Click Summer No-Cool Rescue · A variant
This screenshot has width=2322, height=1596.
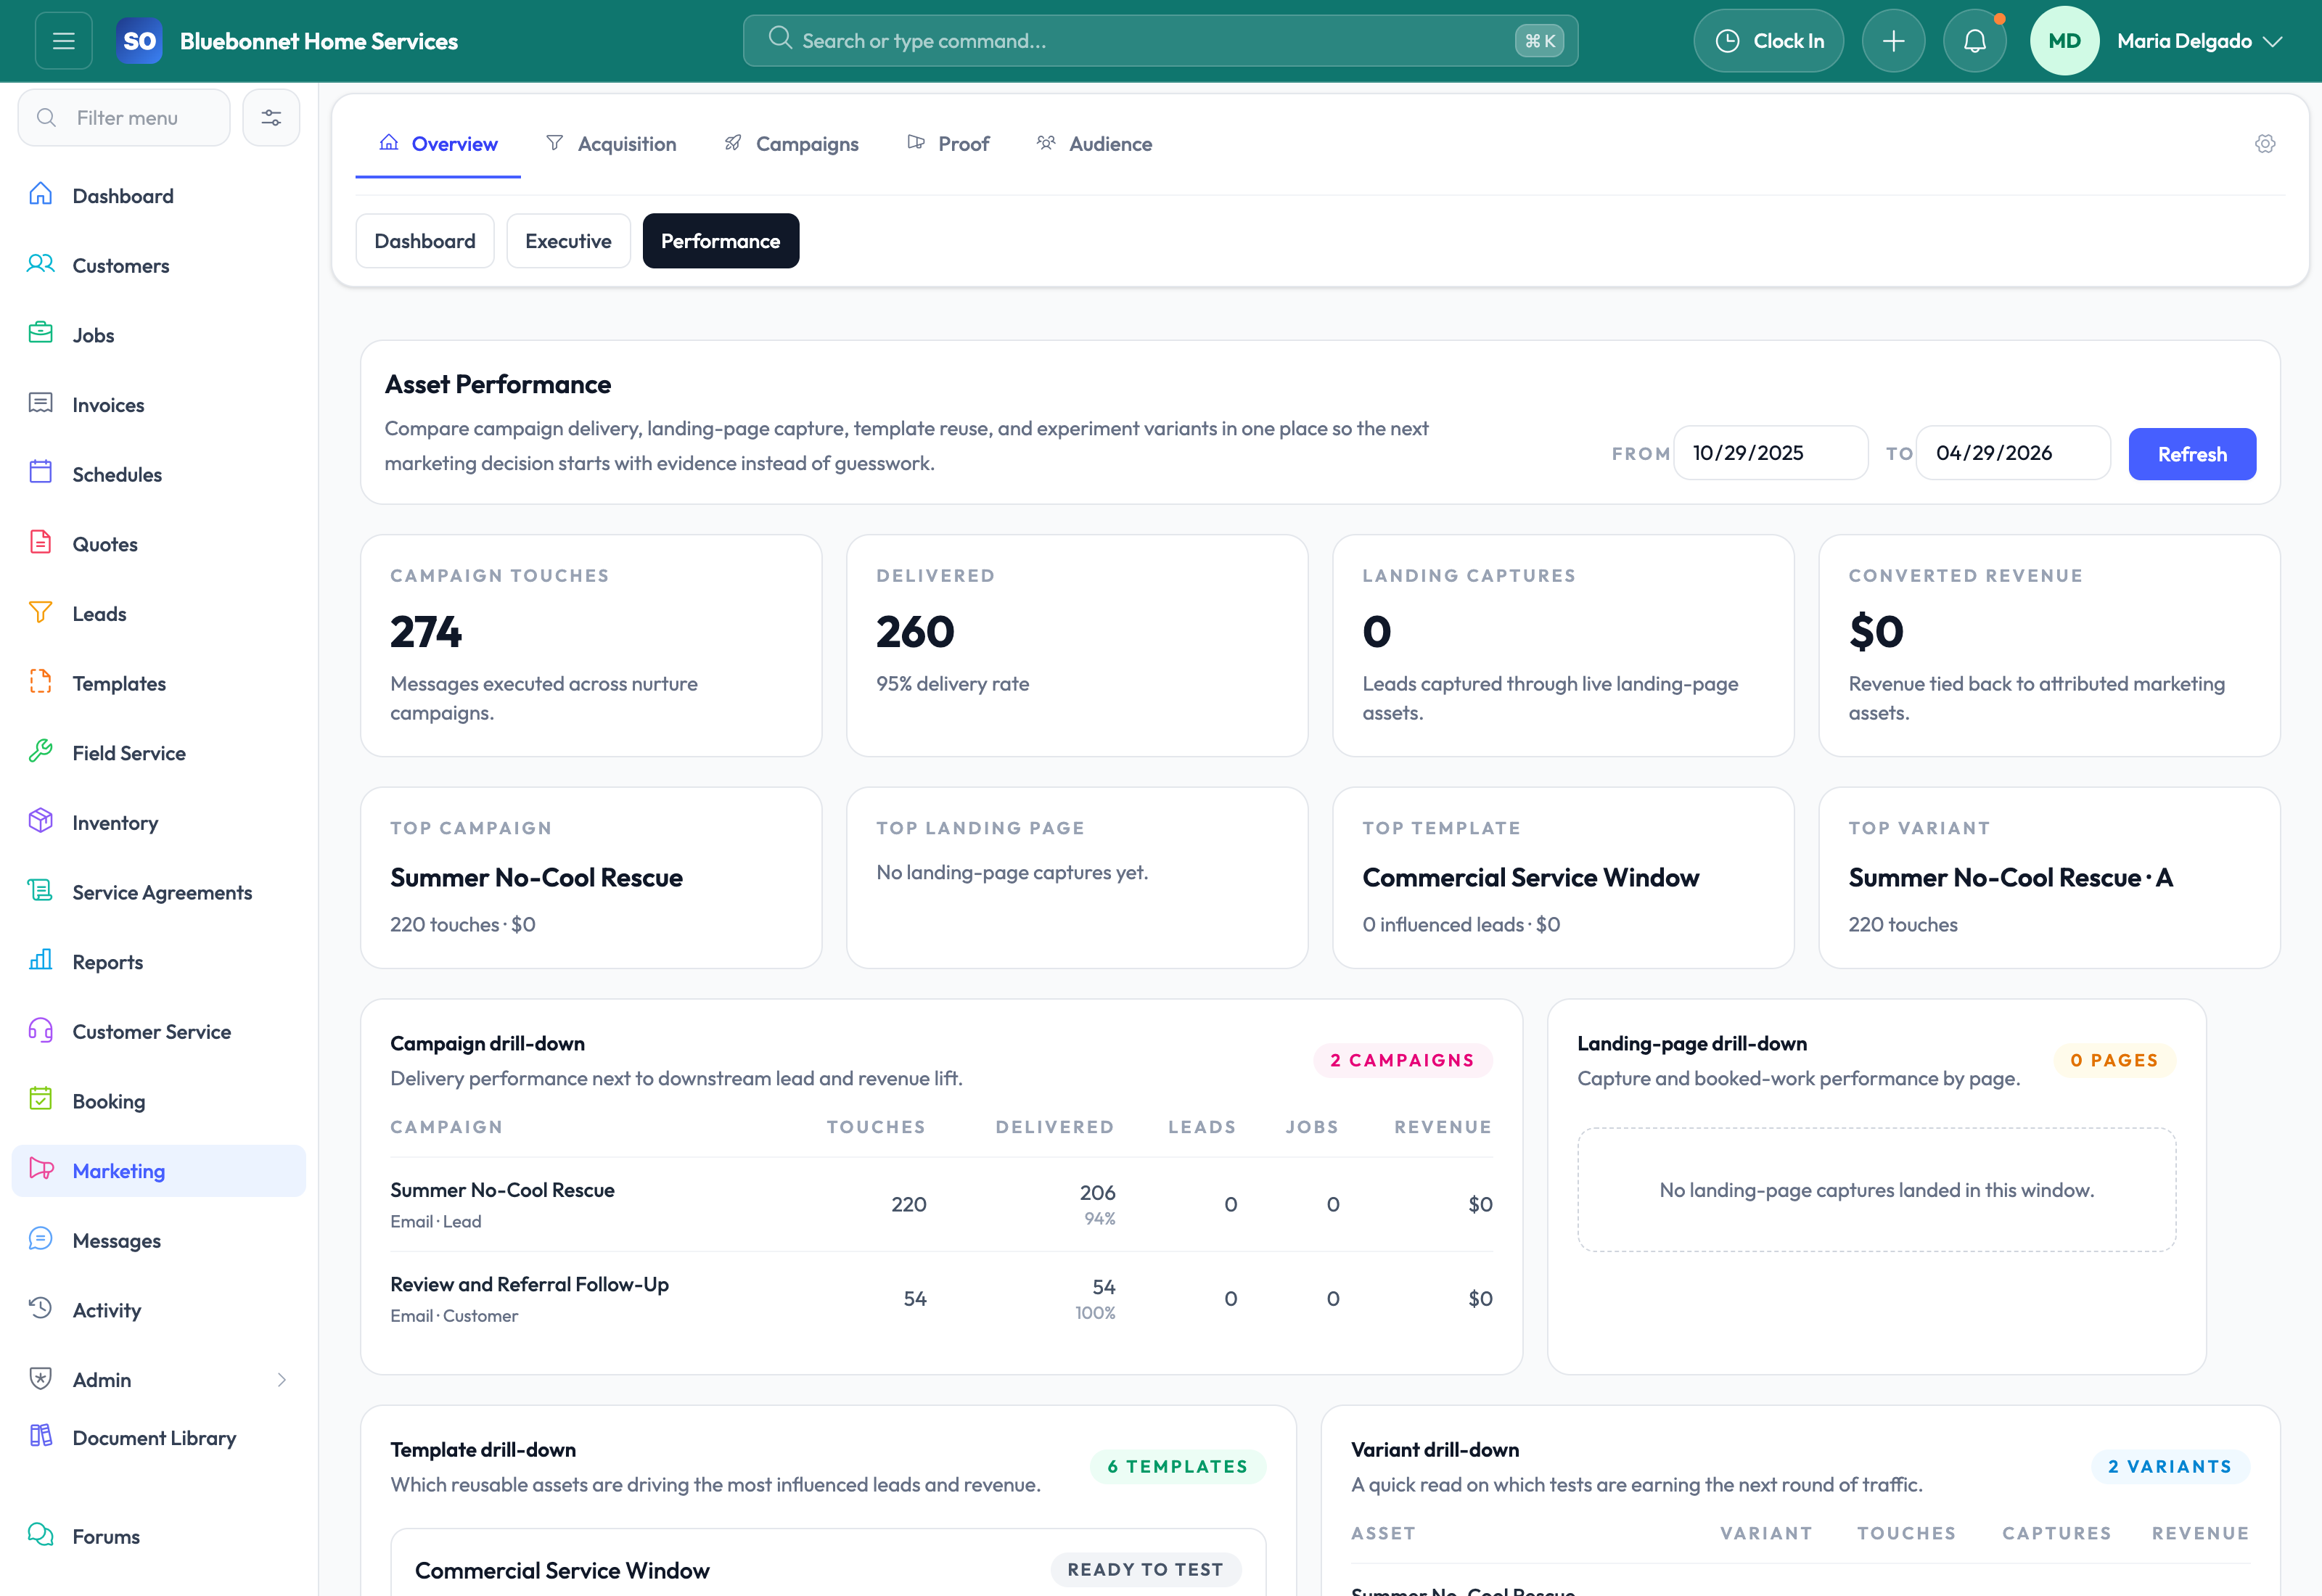[2010, 878]
